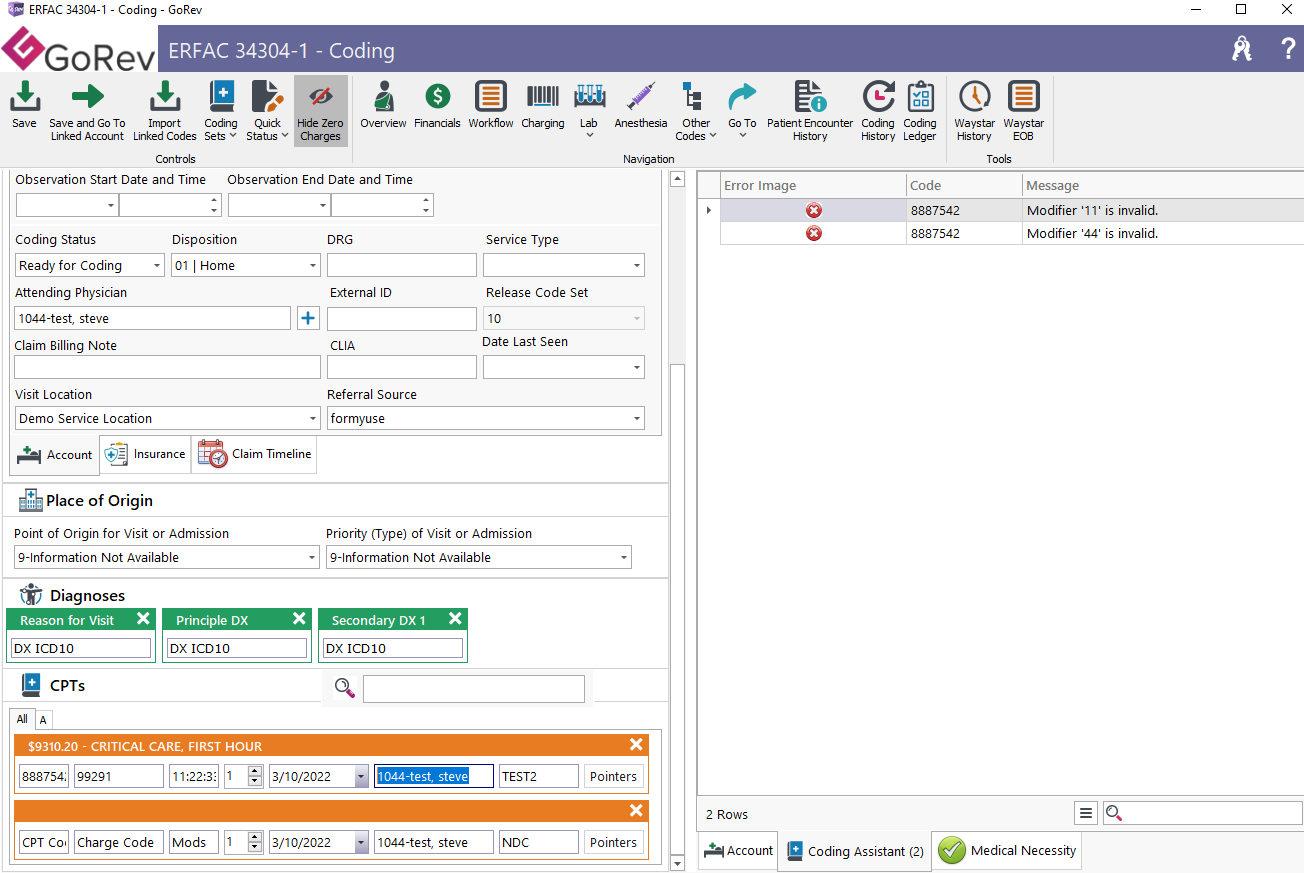Screen dimensions: 1304x873
Task: Expand the Coding Status dropdown
Action: tap(157, 266)
